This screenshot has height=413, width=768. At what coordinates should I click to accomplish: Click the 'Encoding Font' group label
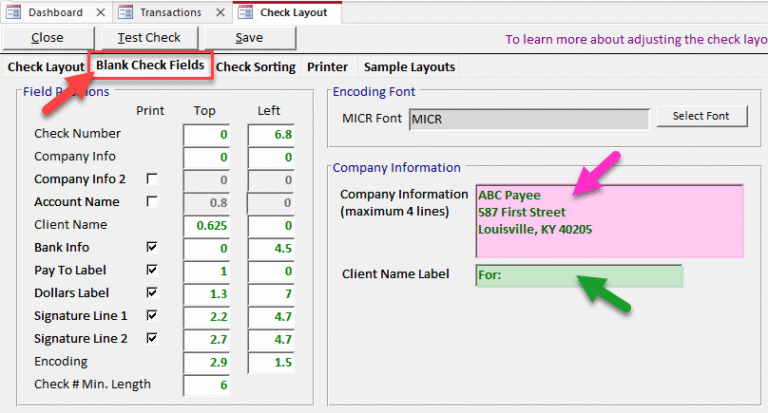(x=374, y=92)
